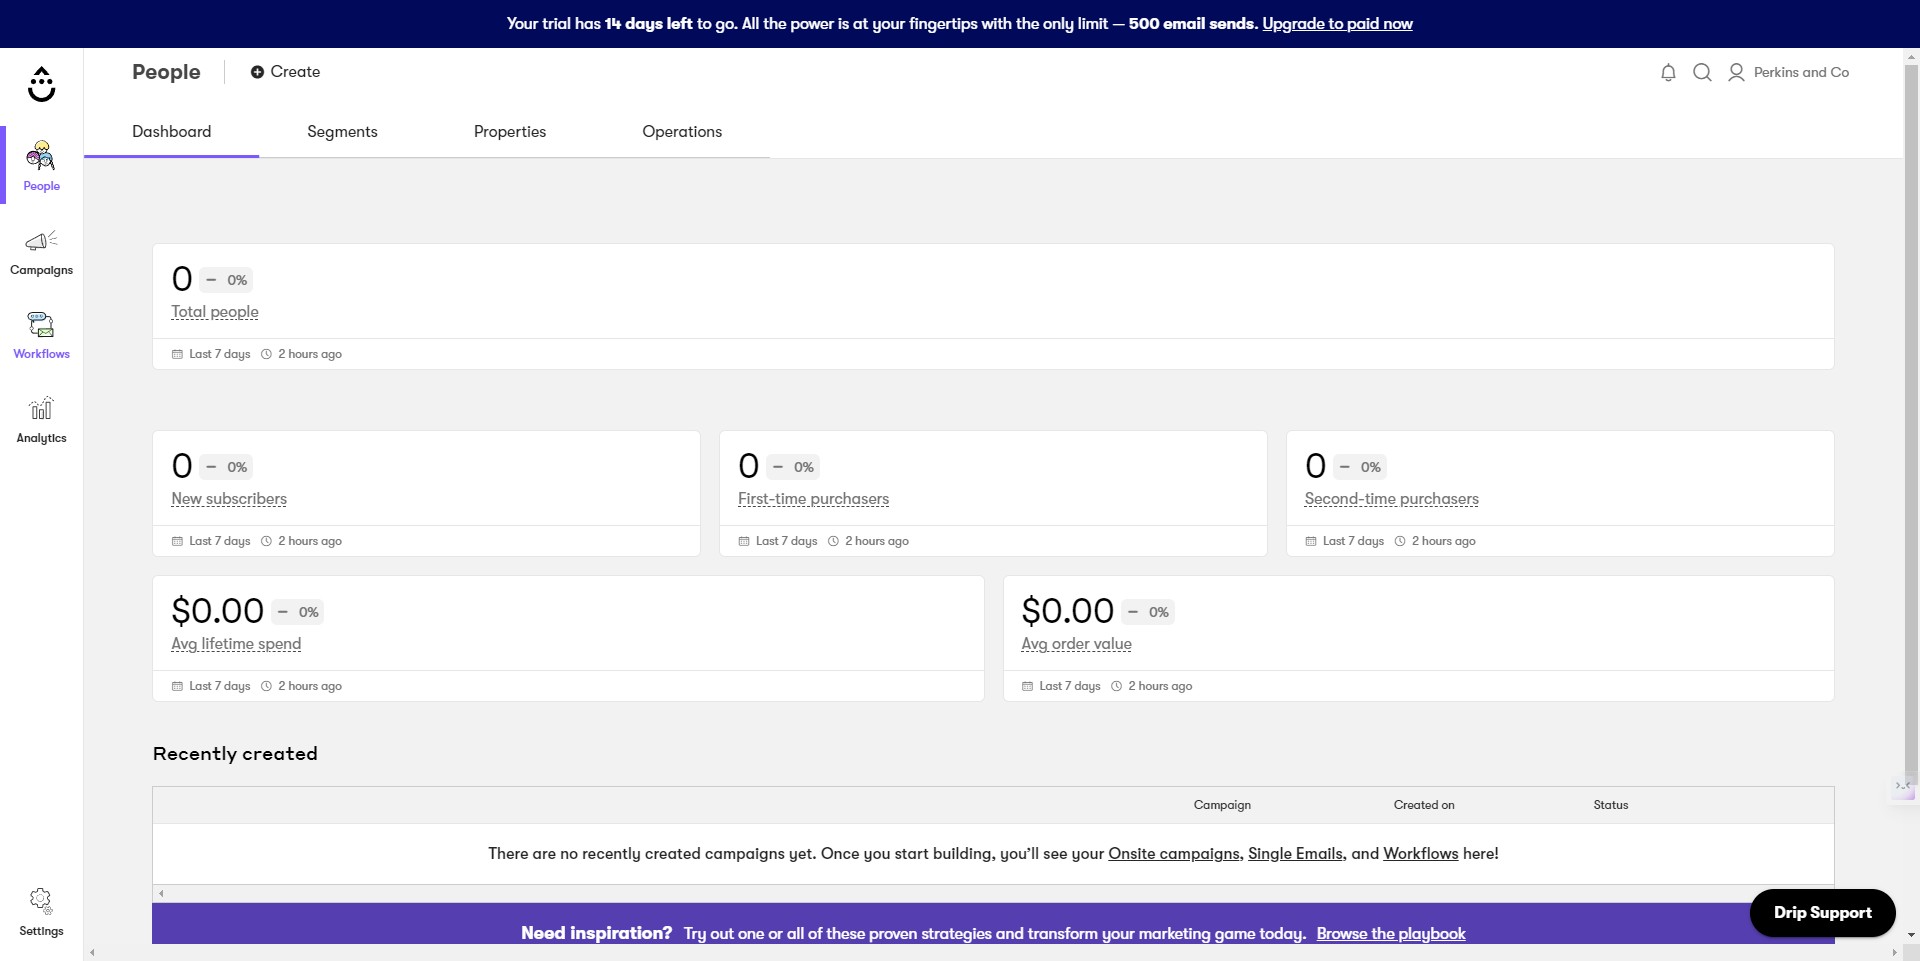
Task: Click the Create plus button
Action: click(285, 72)
